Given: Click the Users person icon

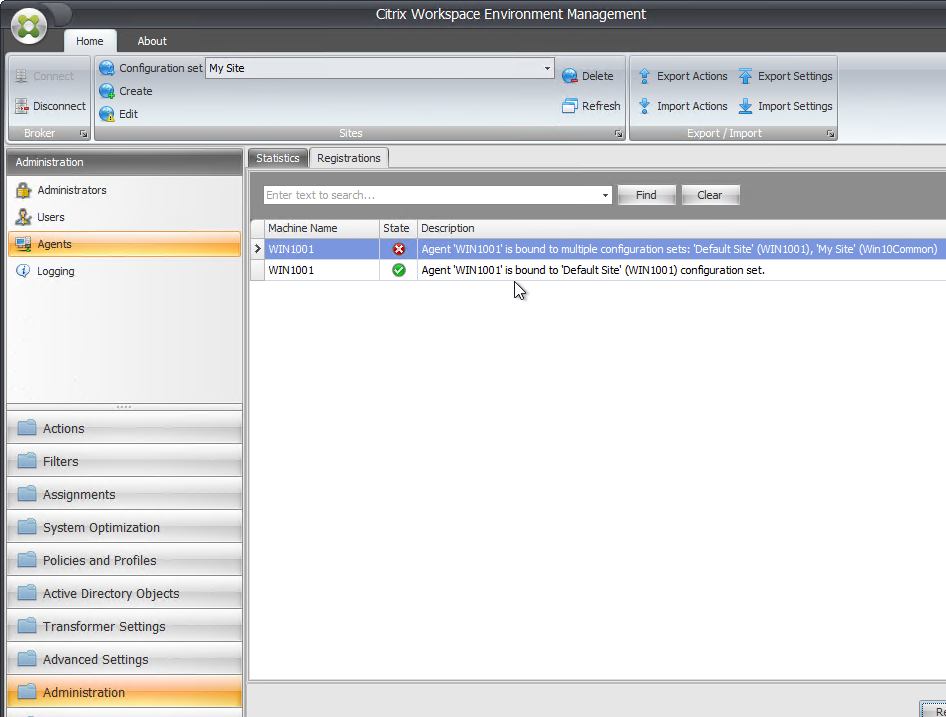Looking at the screenshot, I should tap(24, 217).
